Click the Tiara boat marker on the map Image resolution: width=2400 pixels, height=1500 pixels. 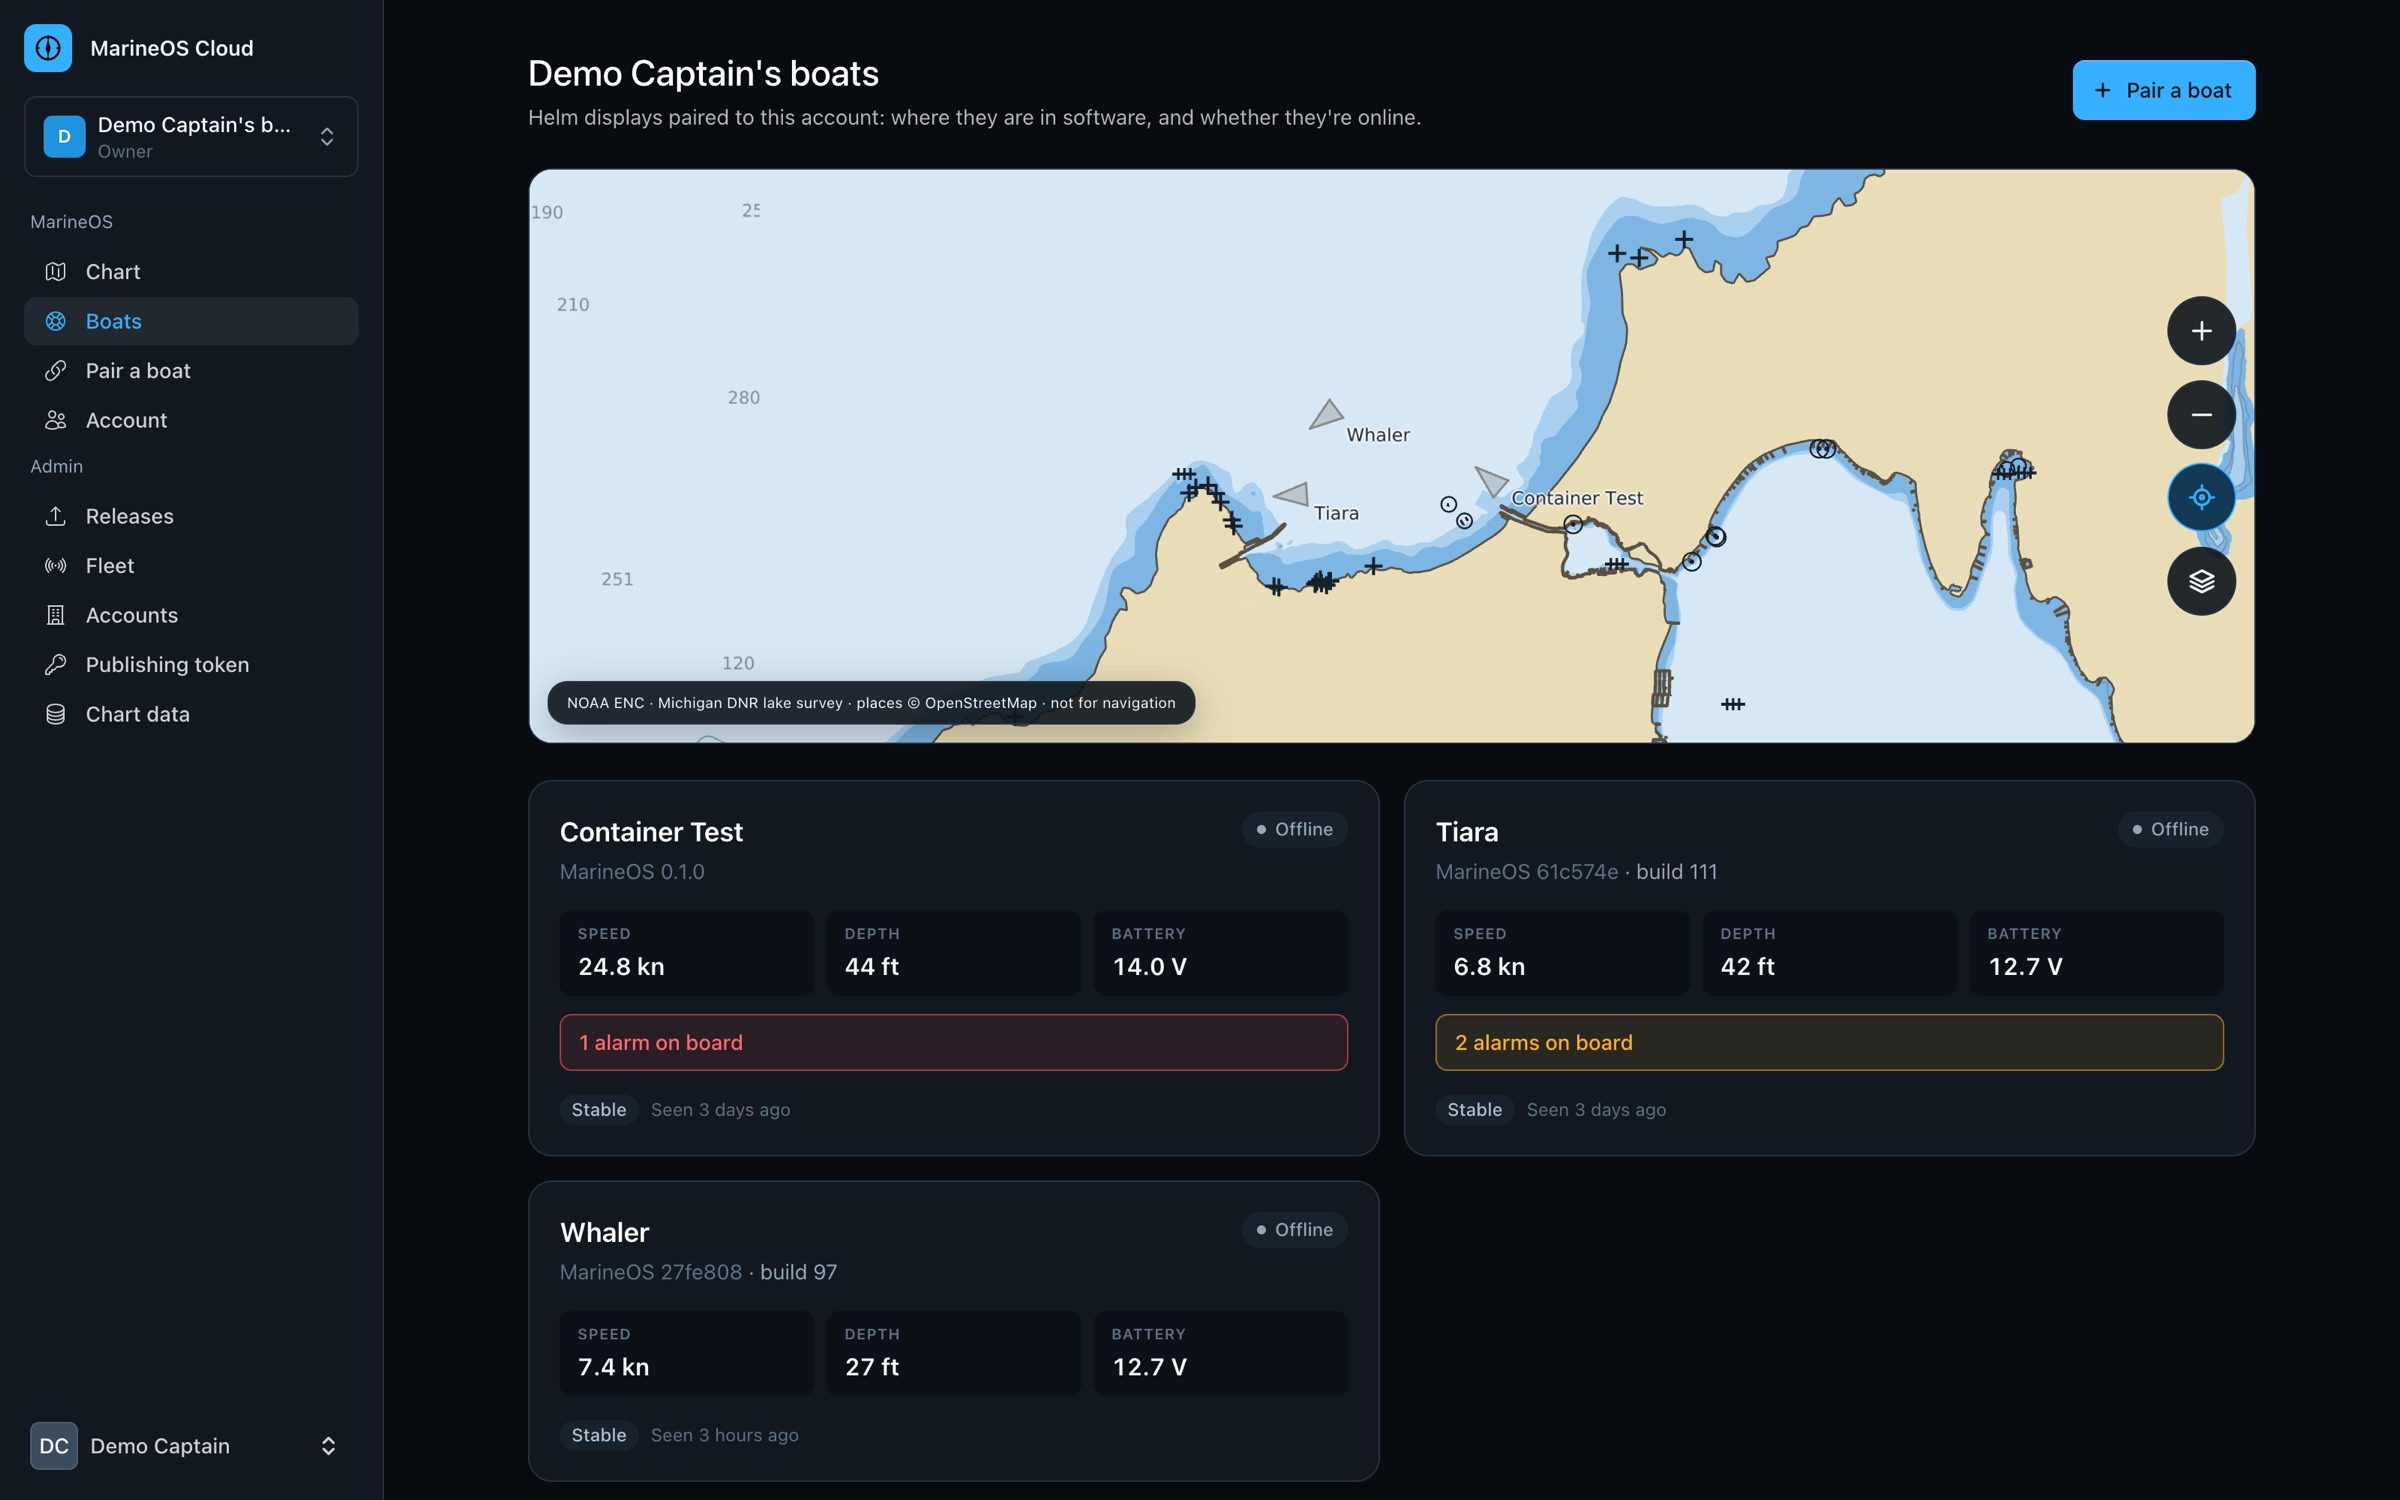coord(1292,494)
